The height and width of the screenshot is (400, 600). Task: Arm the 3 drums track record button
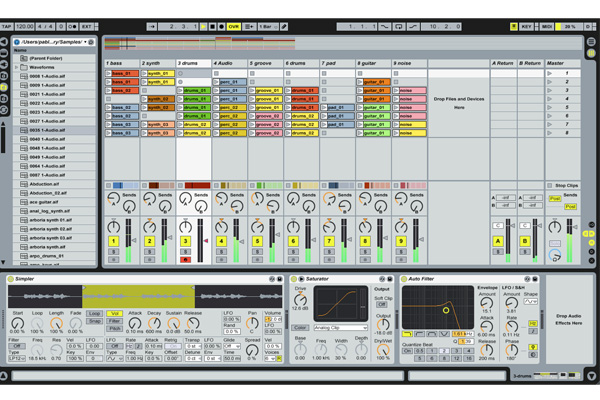point(186,260)
